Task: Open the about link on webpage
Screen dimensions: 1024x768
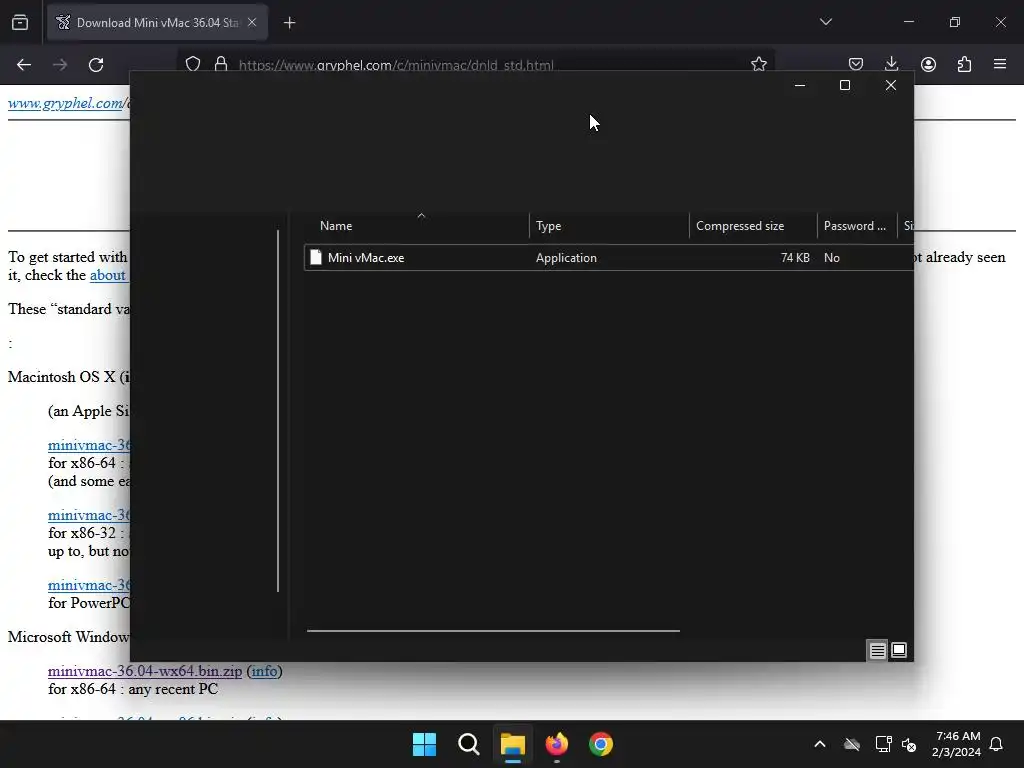Action: (108, 275)
